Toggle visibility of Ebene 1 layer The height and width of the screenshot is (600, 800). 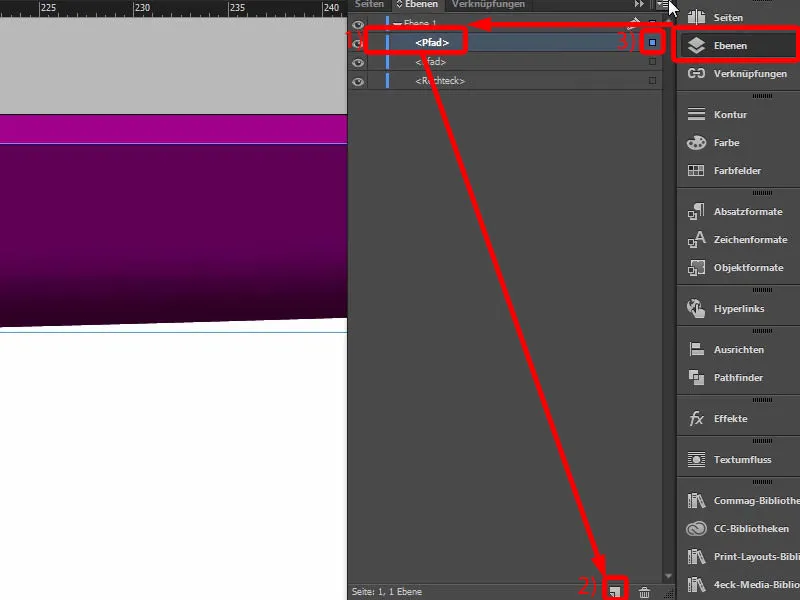(358, 24)
